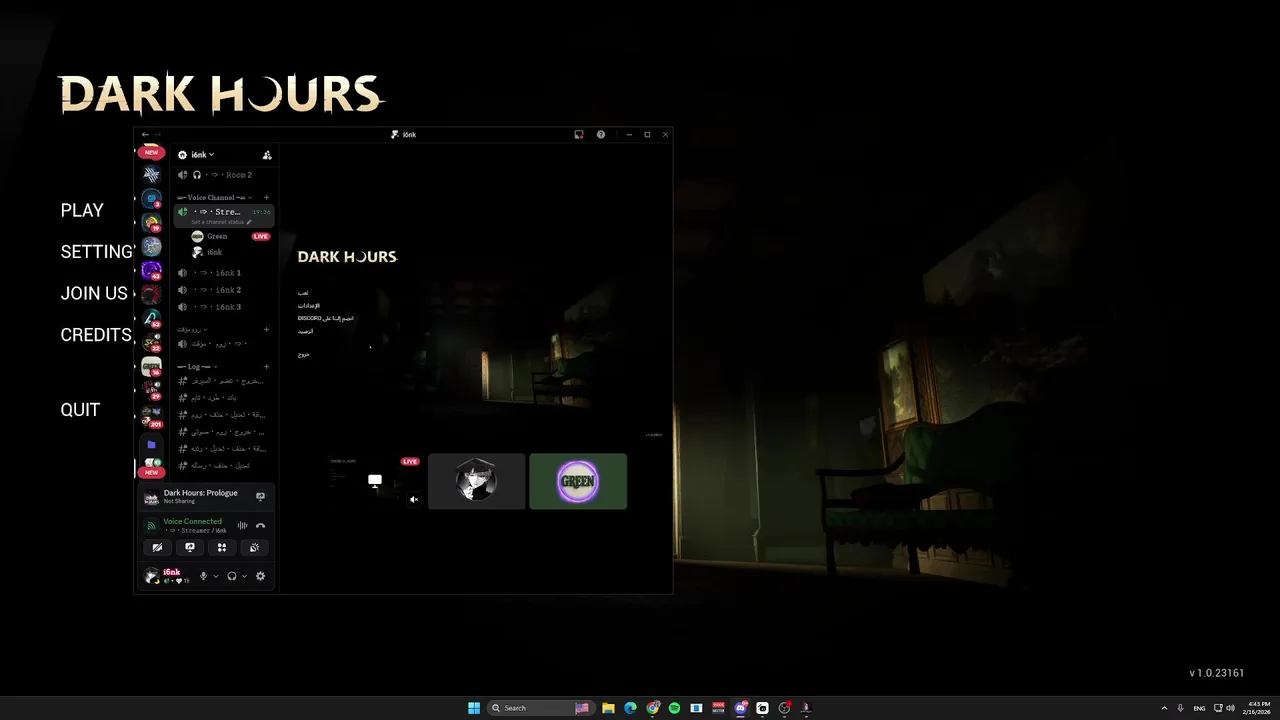Open the Discord help question mark icon
Image resolution: width=1280 pixels, height=720 pixels.
601,134
